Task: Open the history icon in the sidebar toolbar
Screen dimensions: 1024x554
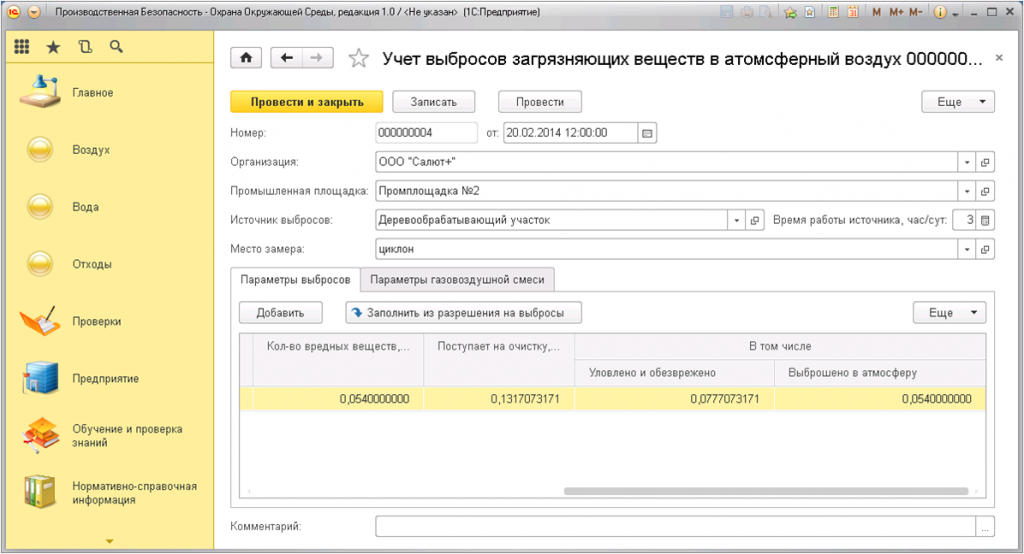Action: coord(84,47)
